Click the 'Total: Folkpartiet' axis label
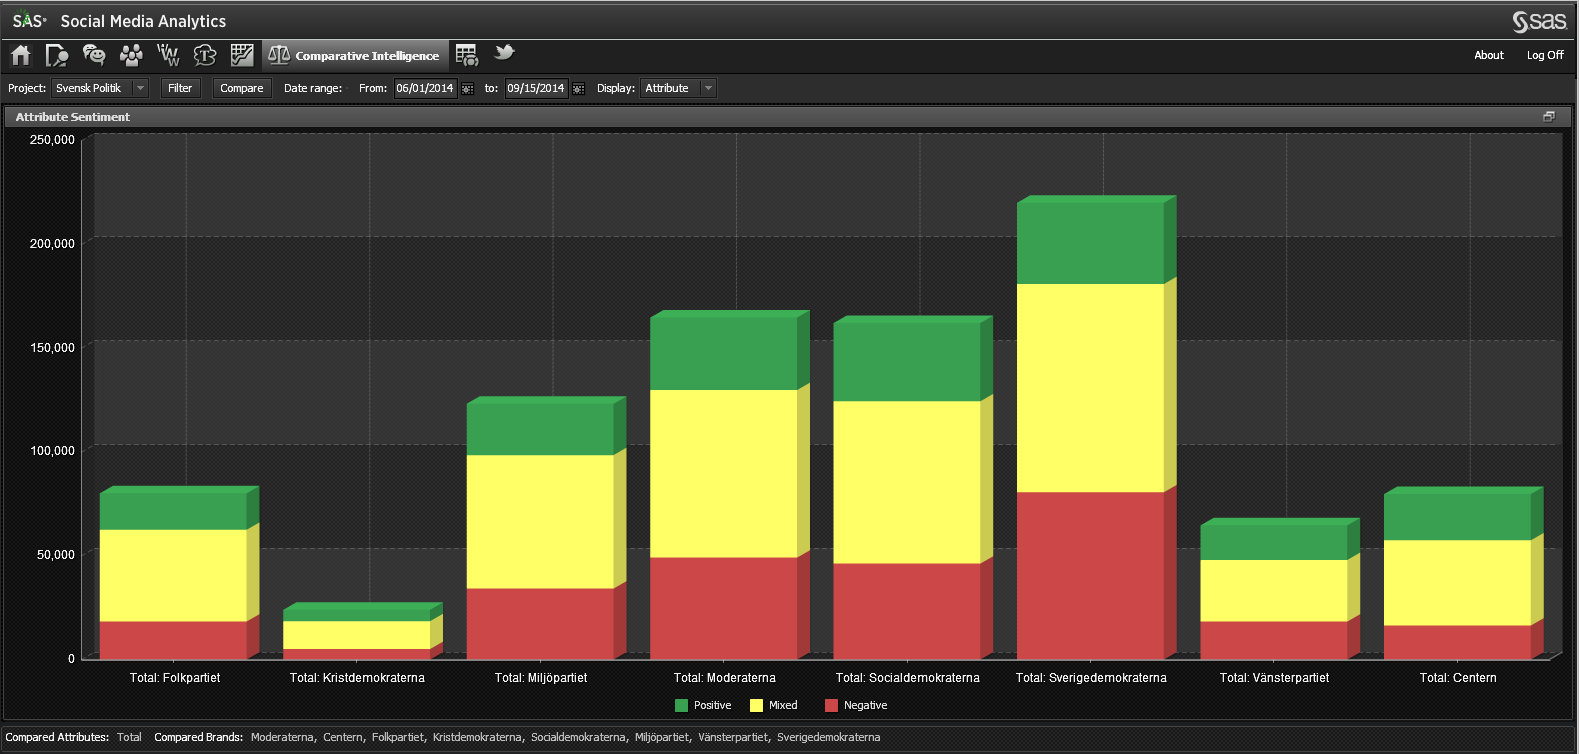The height and width of the screenshot is (754, 1579). [x=175, y=678]
